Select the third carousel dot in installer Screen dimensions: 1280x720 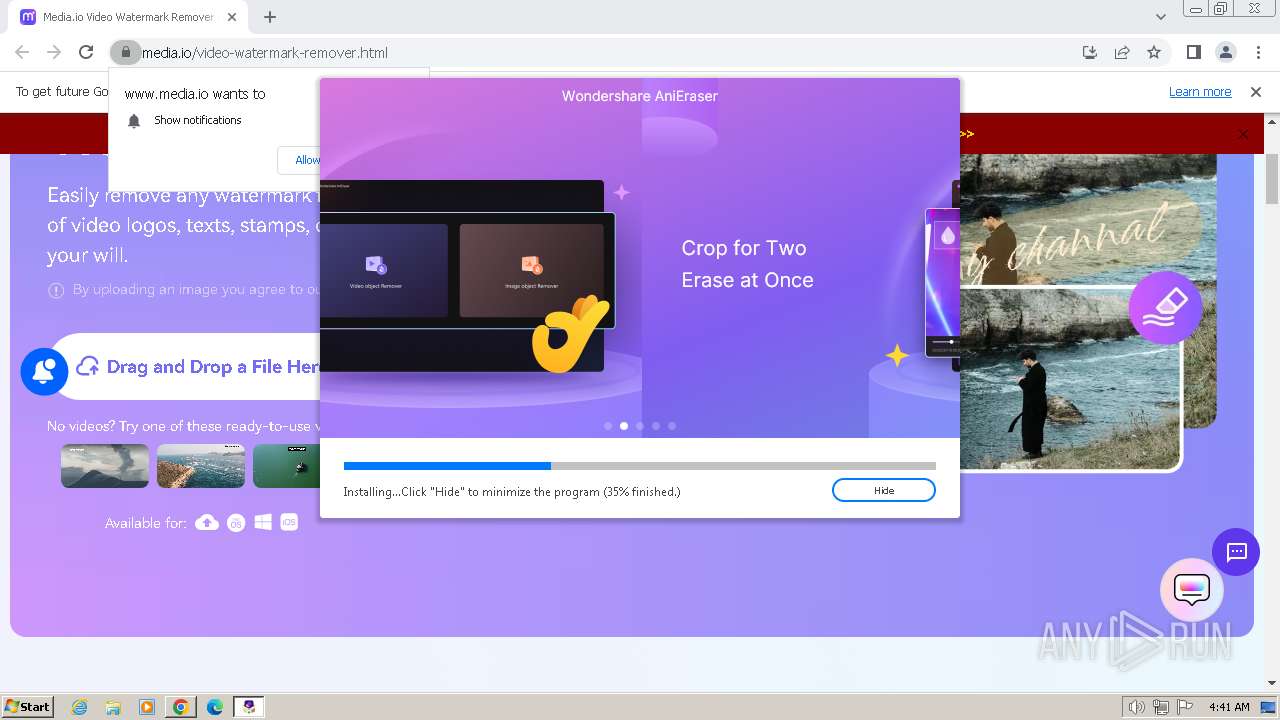tap(640, 426)
